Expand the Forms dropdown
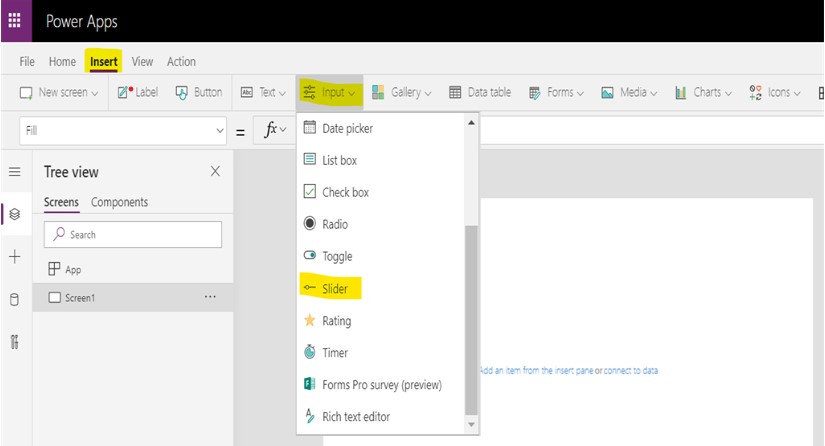This screenshot has width=825, height=446. (x=556, y=93)
